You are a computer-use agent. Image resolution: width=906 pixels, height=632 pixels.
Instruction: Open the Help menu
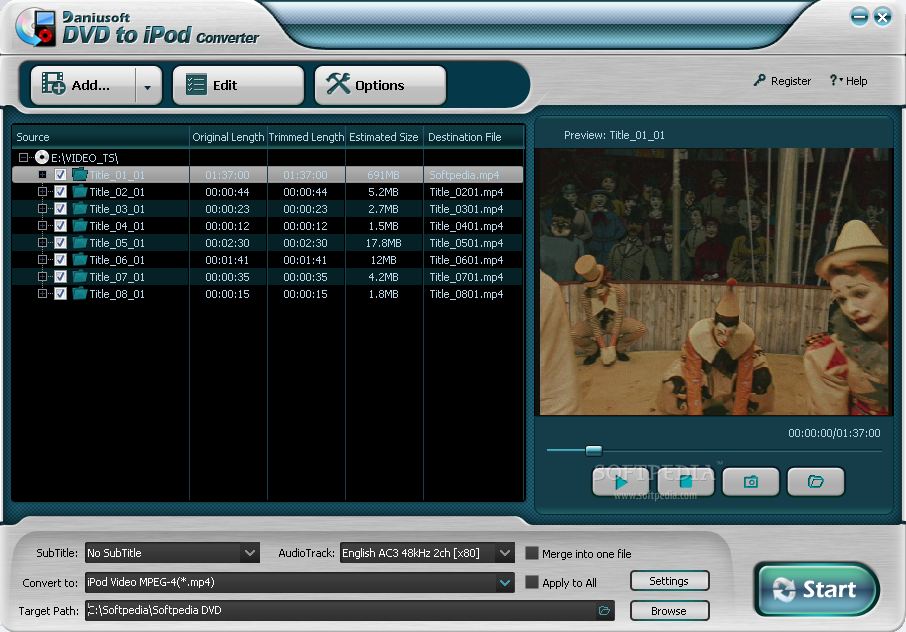[x=848, y=81]
